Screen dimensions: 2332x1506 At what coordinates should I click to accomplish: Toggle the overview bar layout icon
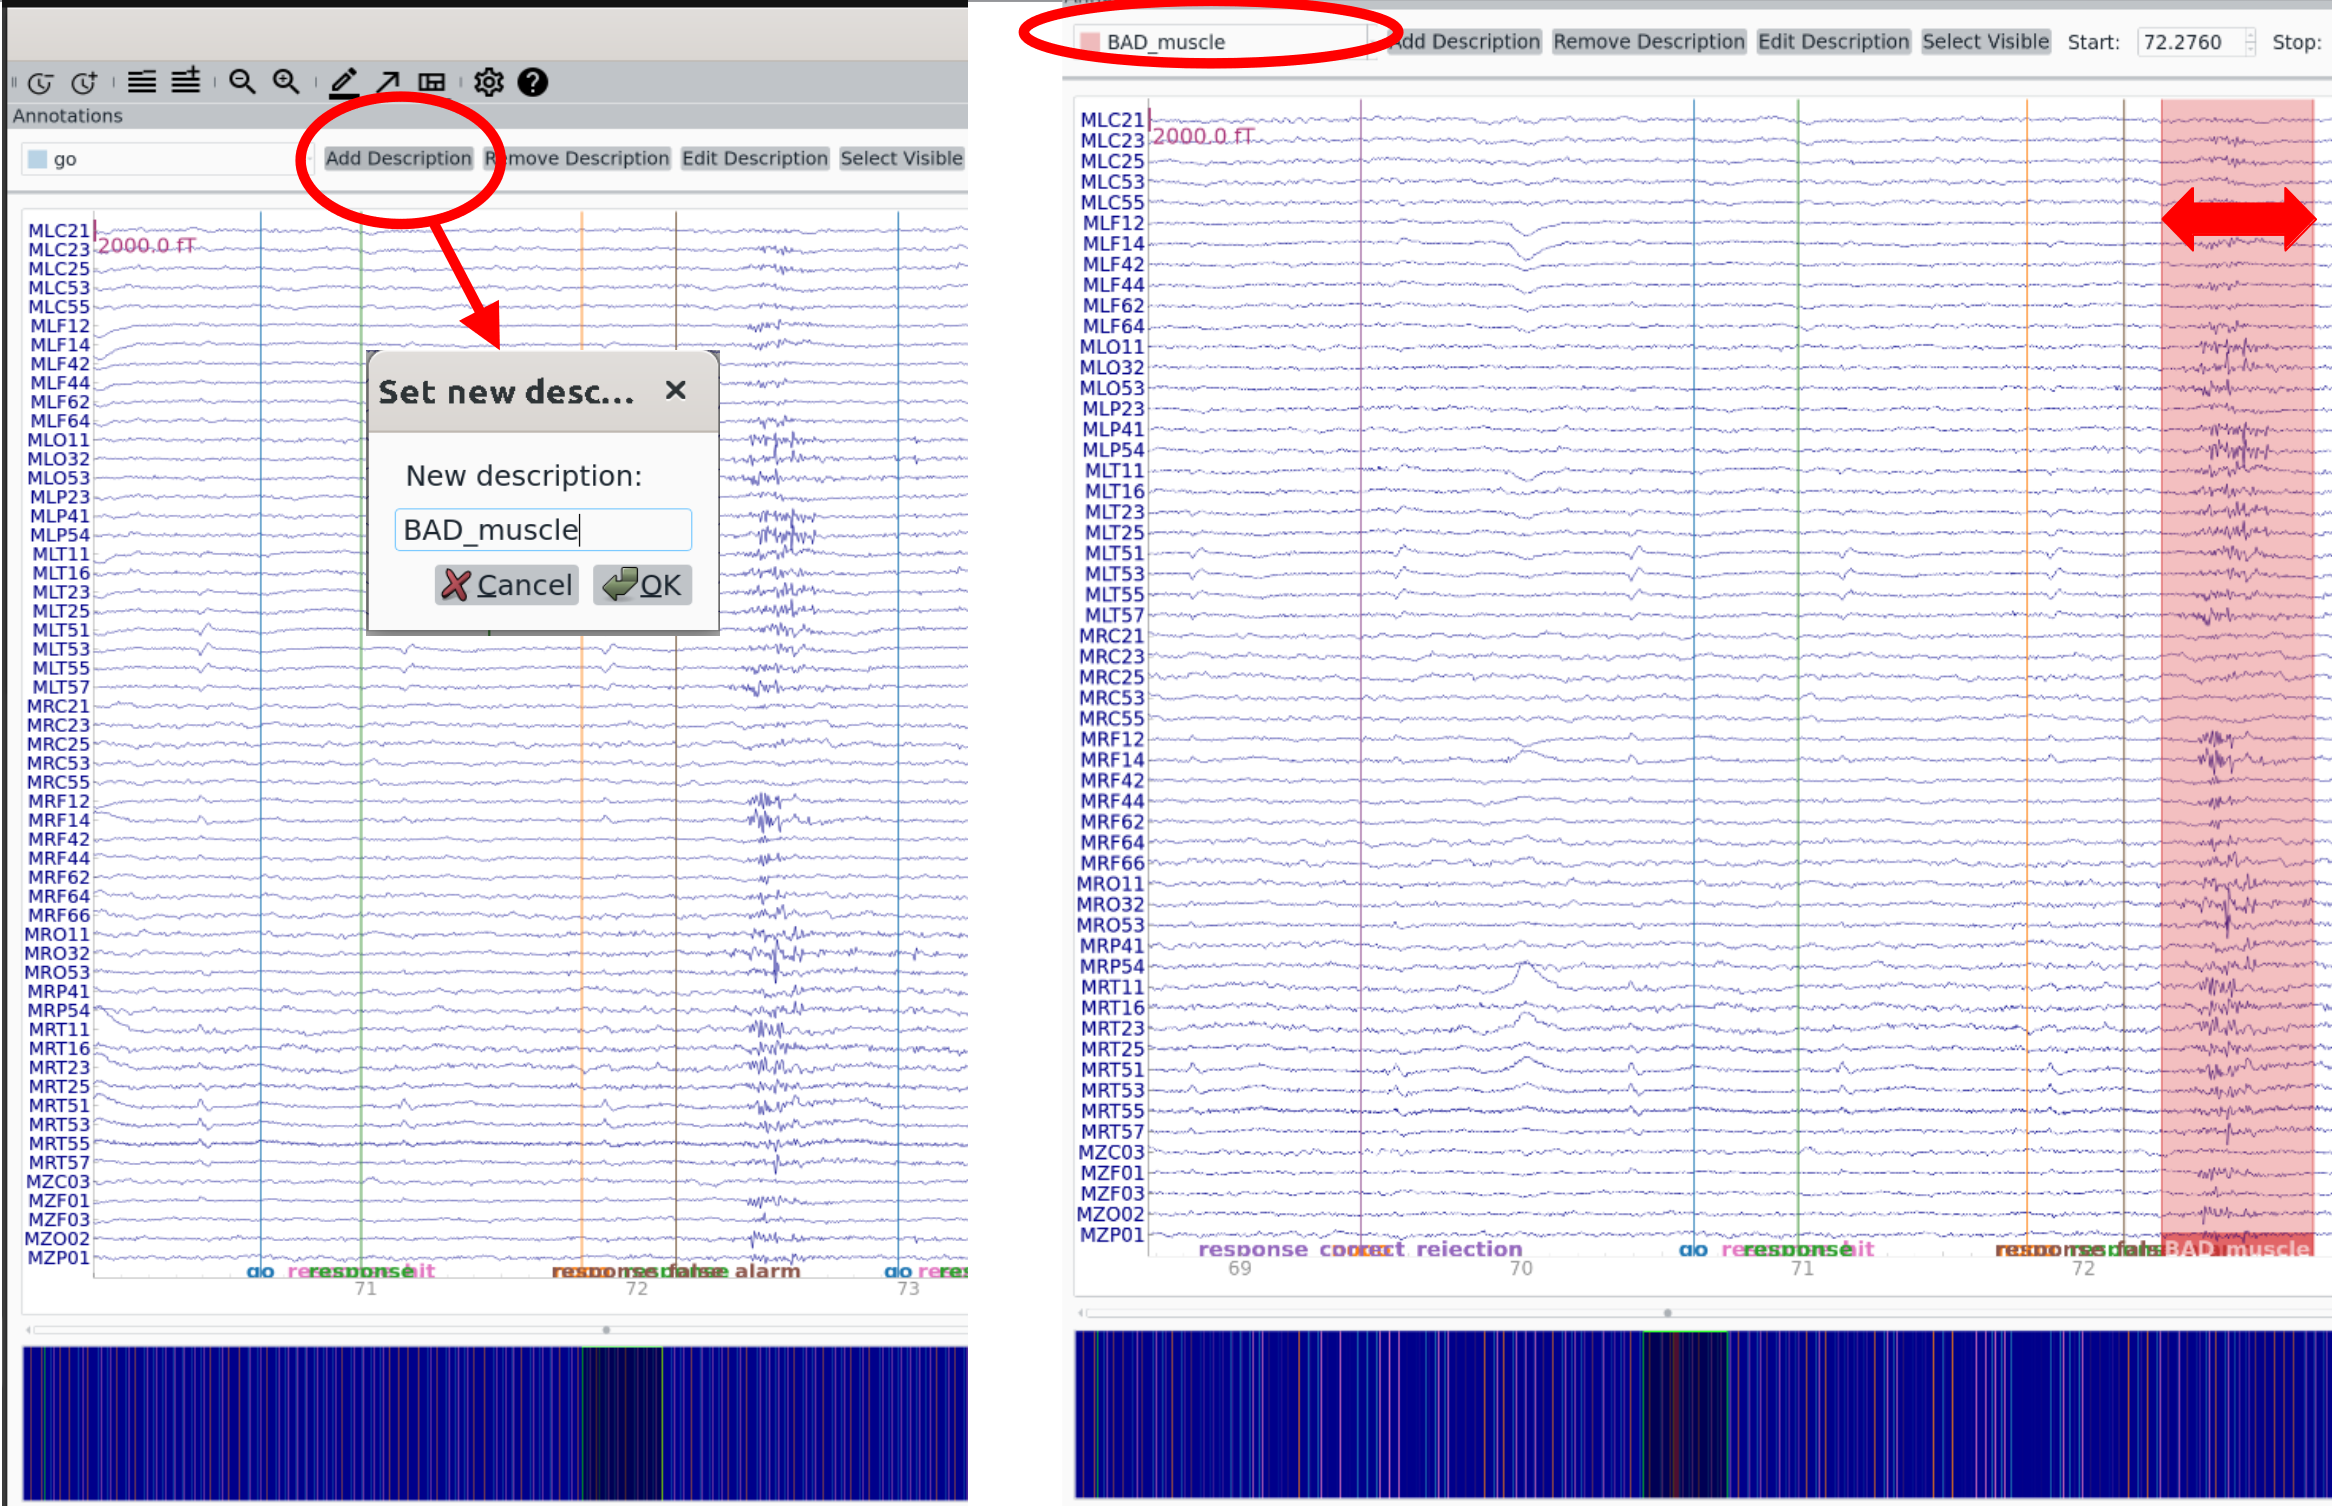click(432, 82)
